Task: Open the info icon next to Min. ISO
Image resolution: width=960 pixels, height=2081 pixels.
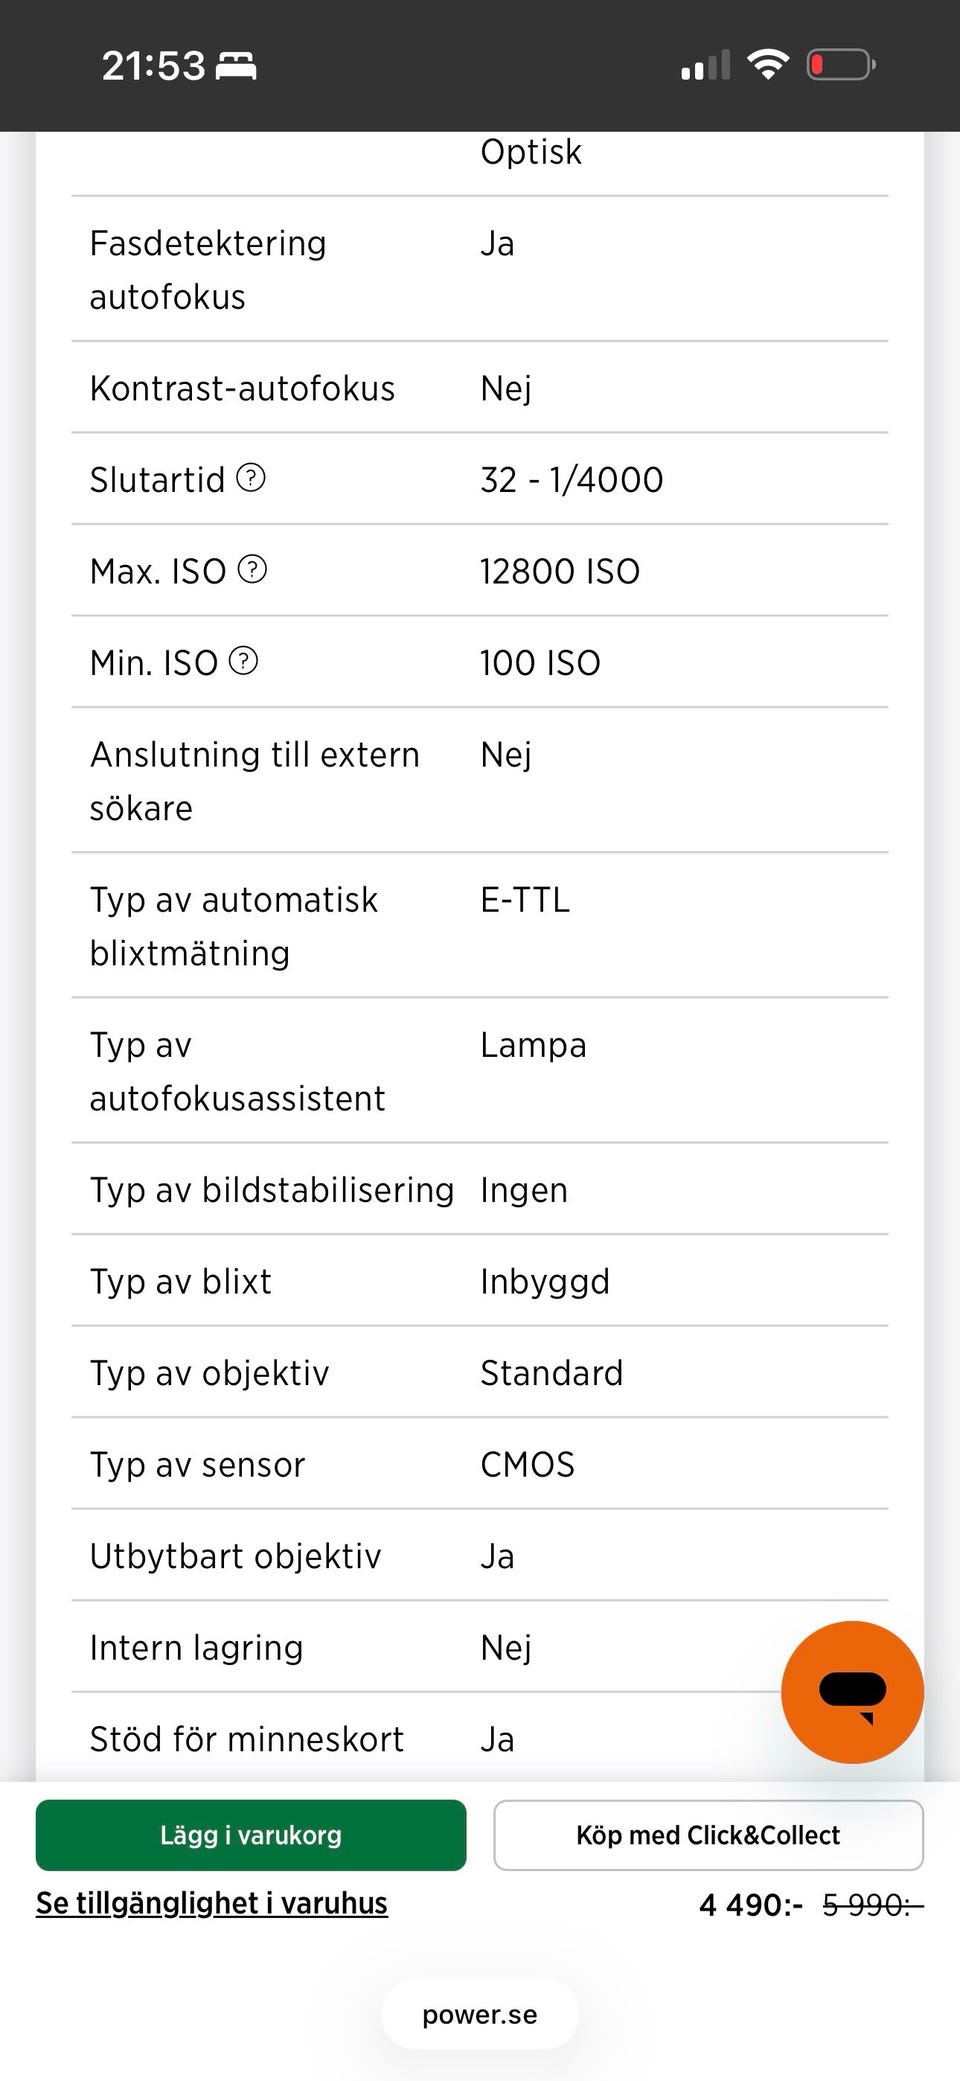Action: pyautogui.click(x=244, y=661)
